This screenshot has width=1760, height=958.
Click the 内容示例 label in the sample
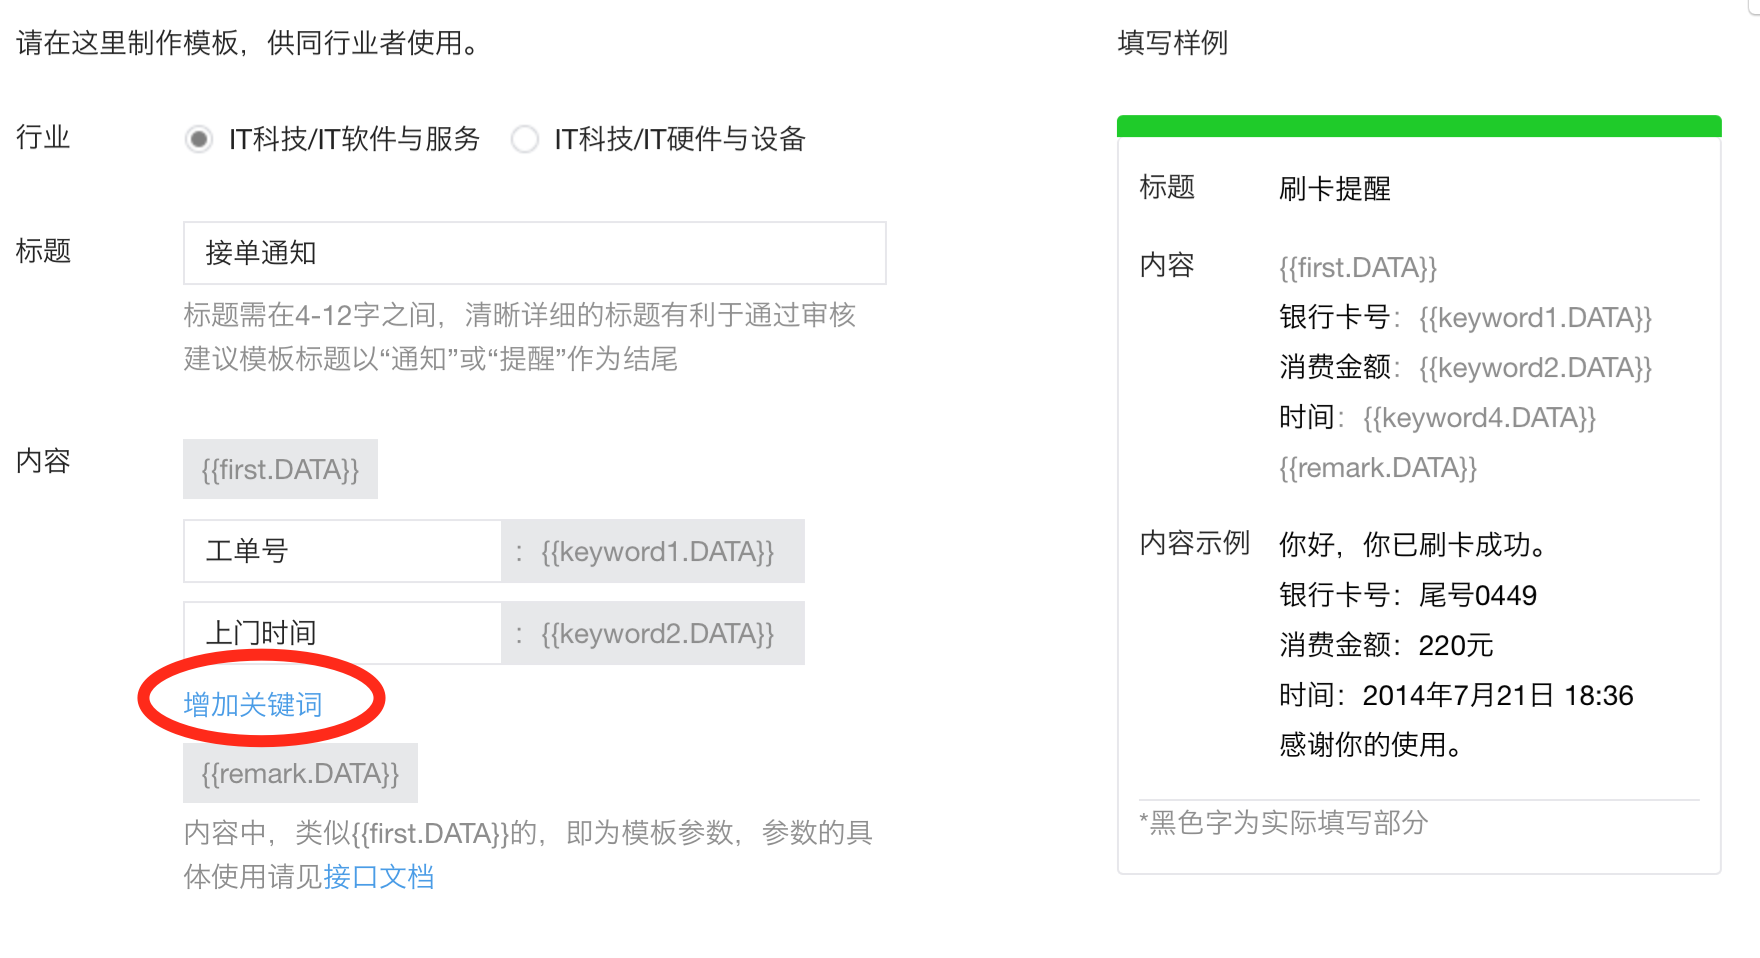tap(1193, 543)
